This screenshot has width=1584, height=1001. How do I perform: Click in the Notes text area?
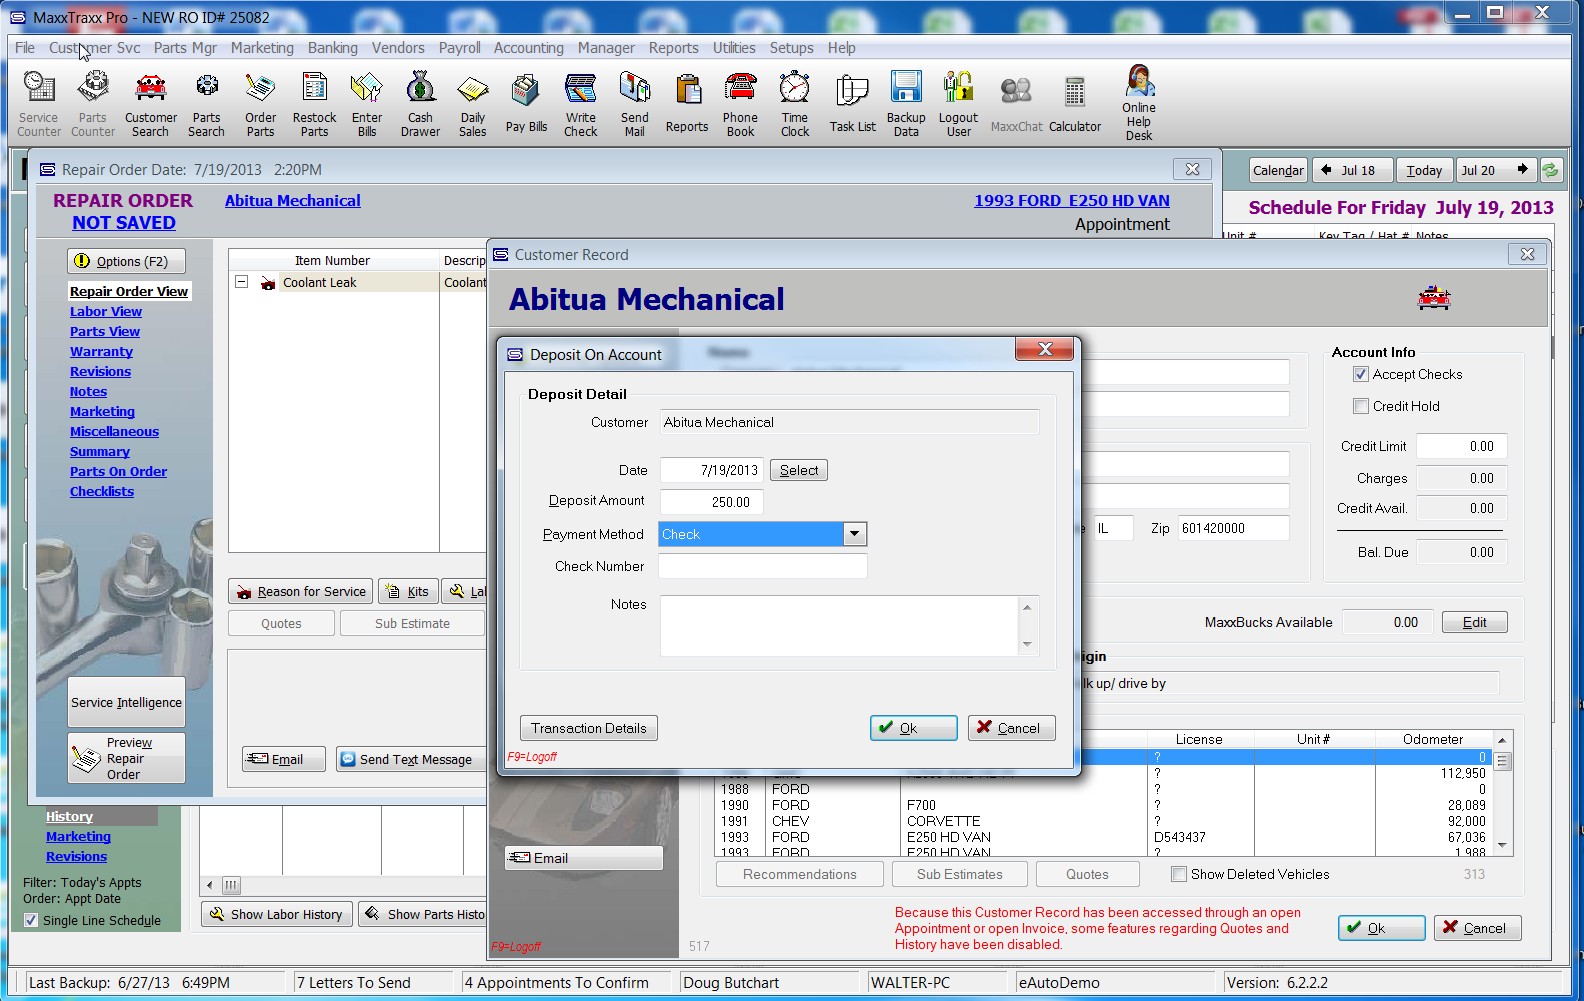839,626
